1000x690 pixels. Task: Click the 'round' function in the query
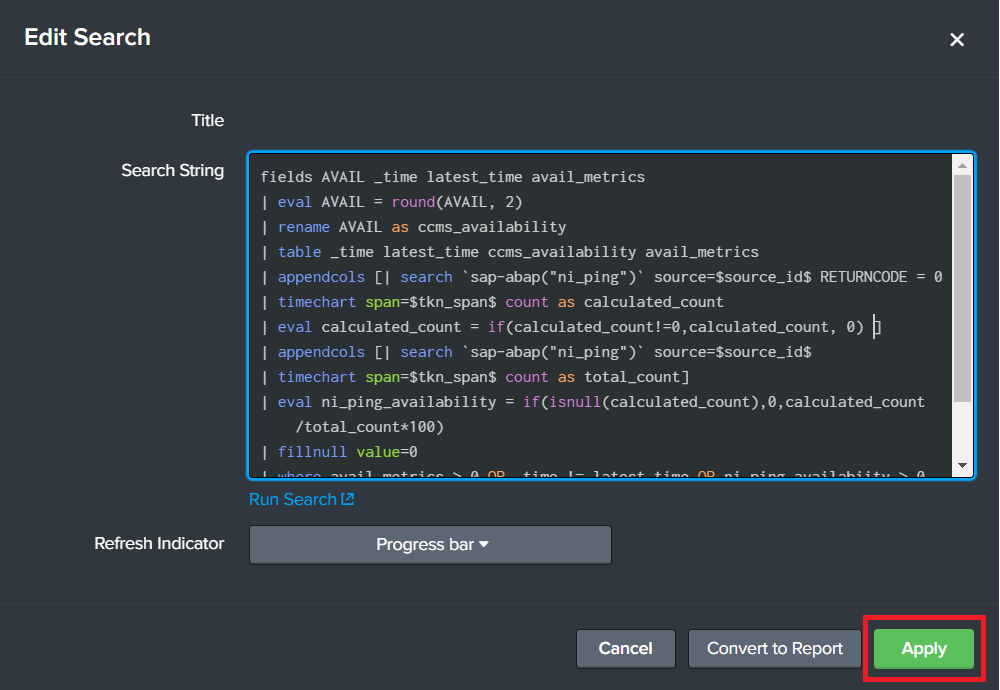(414, 202)
